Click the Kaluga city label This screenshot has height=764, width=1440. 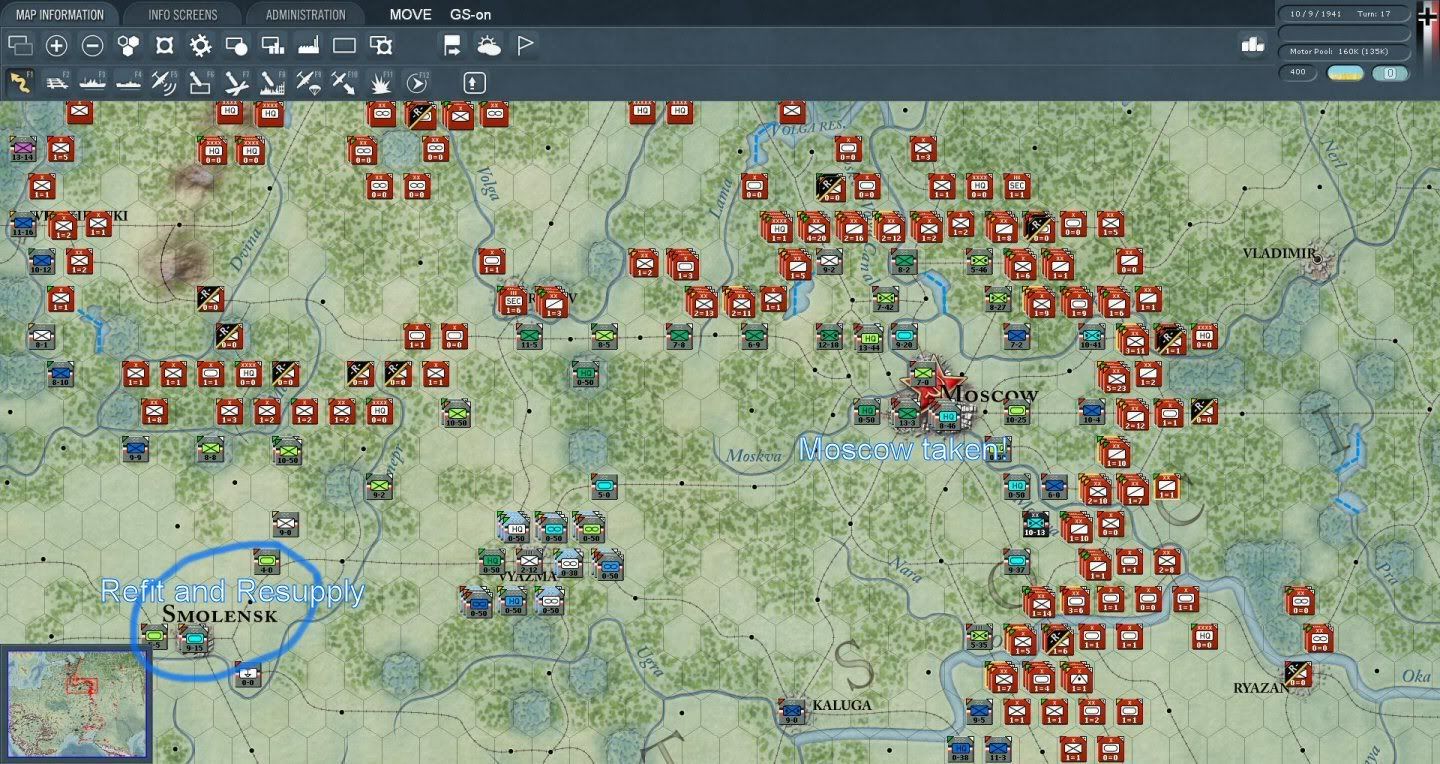841,705
